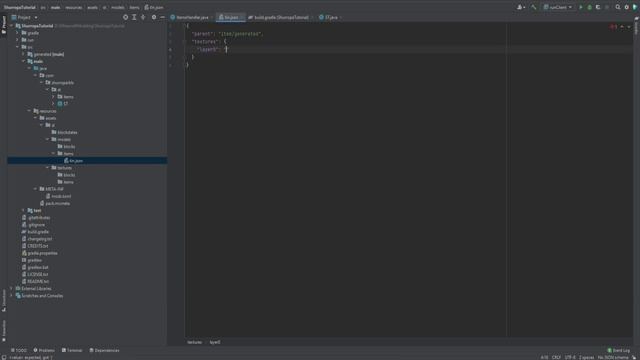Open the runClient run configuration dropdown
Image resolution: width=640 pixels, height=360 pixels.
558,7
